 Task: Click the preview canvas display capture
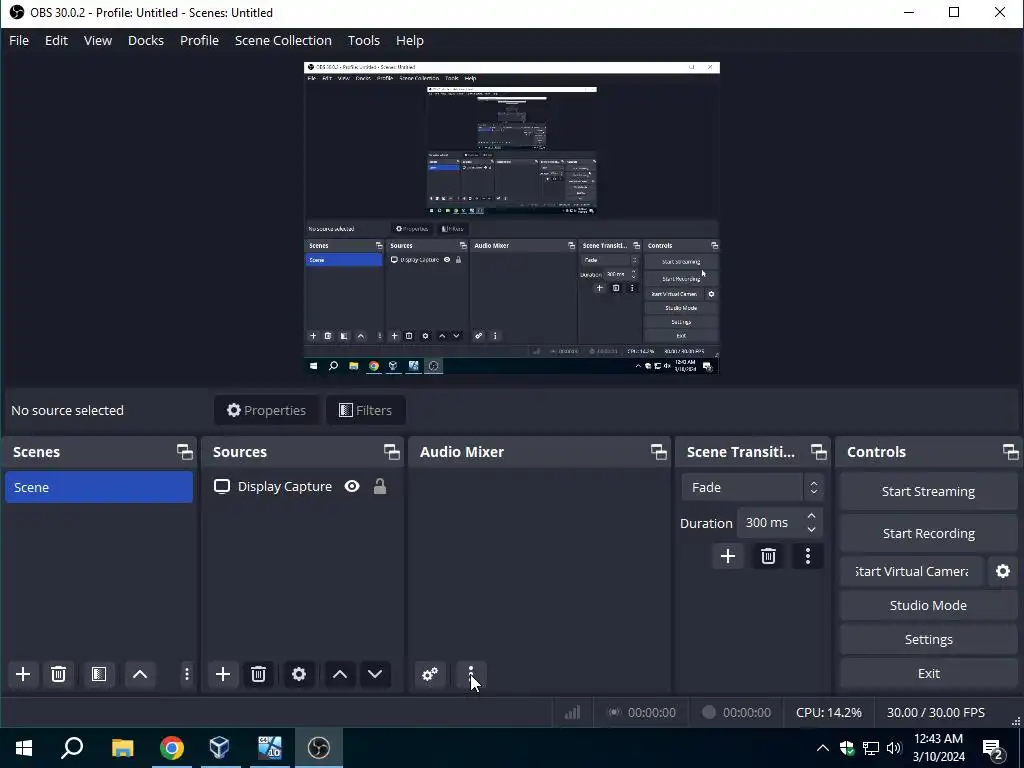point(511,217)
